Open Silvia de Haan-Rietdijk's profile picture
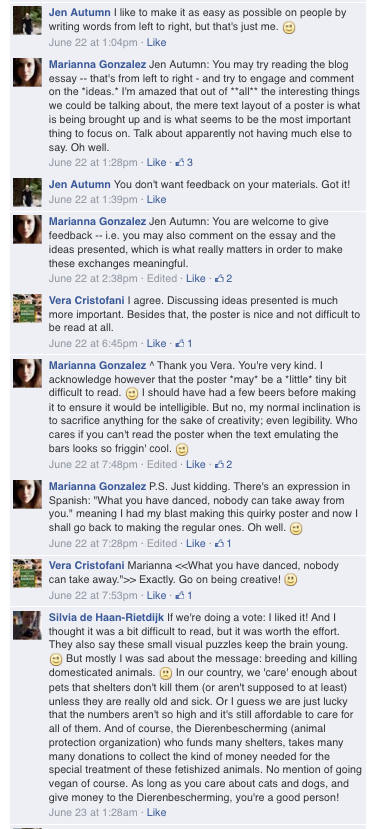373x829 pixels. [x=27, y=625]
